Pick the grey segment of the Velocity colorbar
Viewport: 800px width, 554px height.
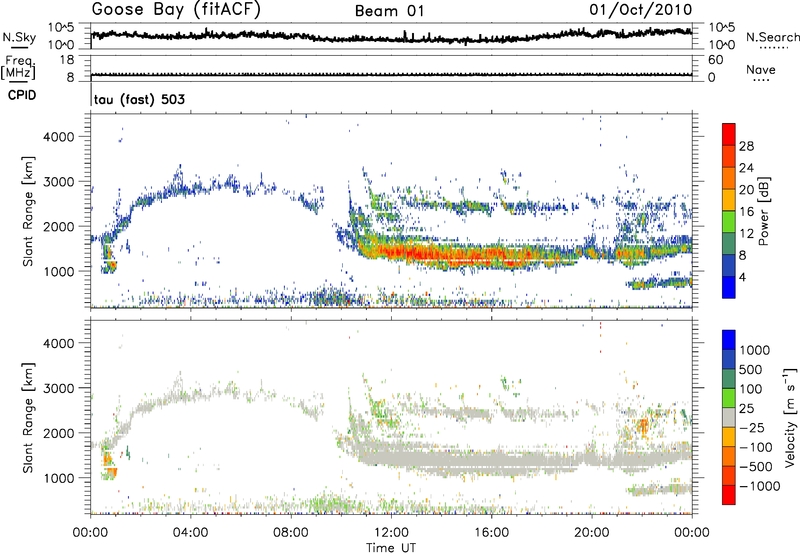pos(729,418)
